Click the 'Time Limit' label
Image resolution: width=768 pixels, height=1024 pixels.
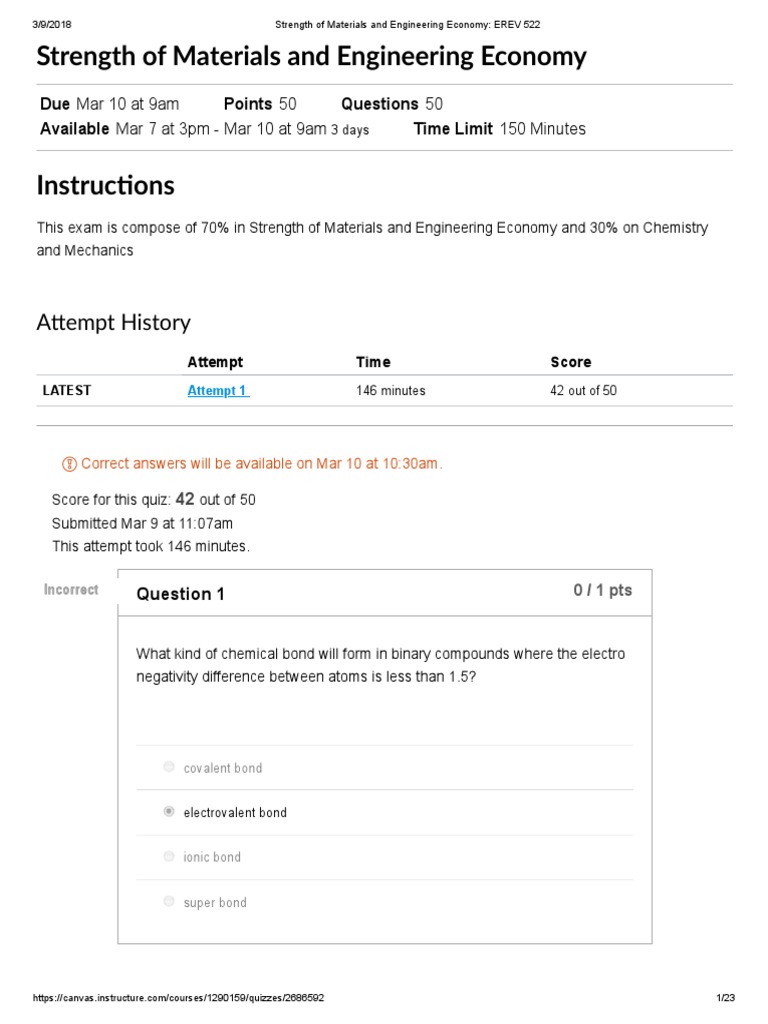pos(453,128)
